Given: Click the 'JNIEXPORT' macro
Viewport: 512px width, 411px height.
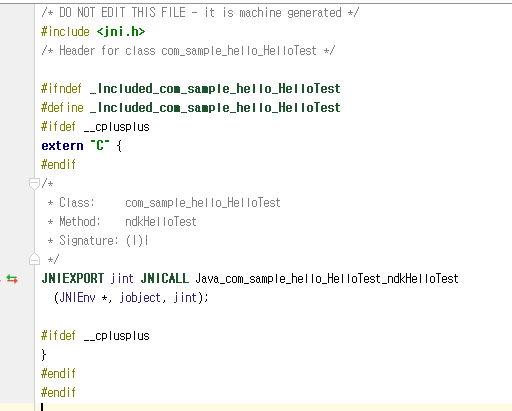Looking at the screenshot, I should tap(73, 278).
